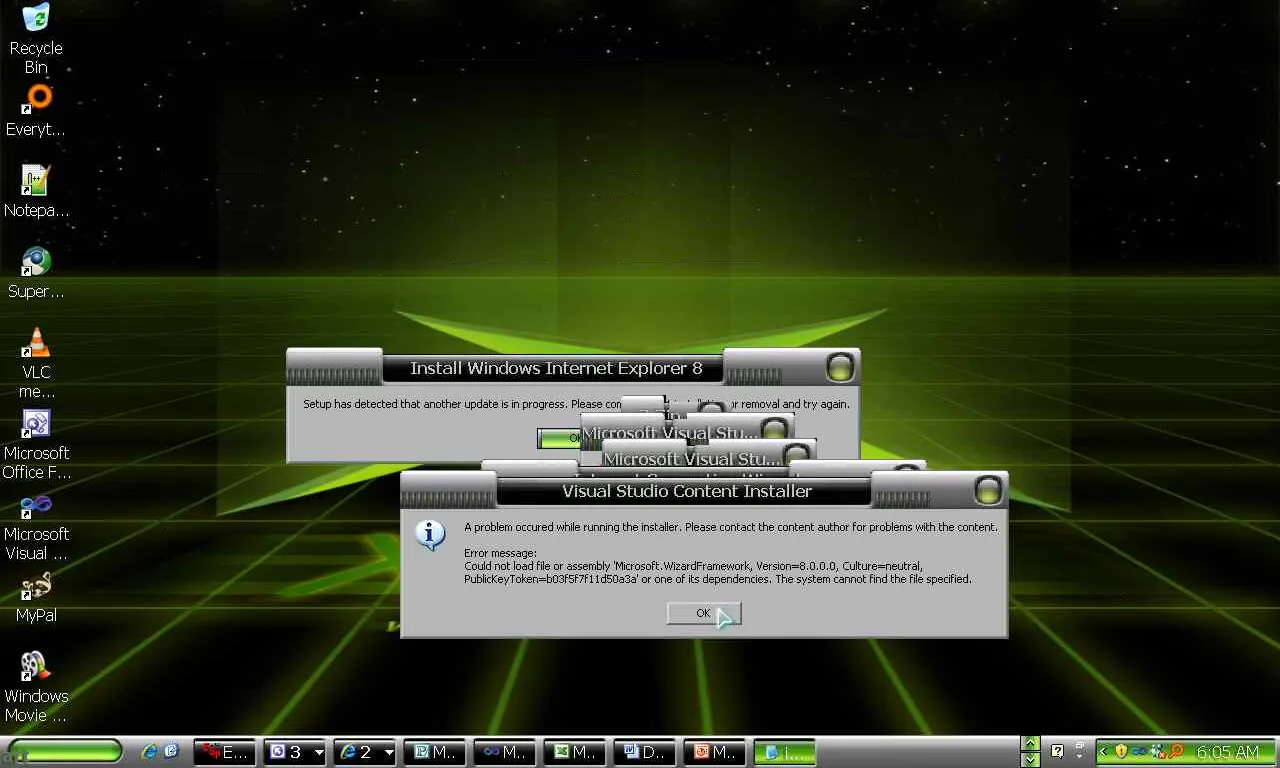The height and width of the screenshot is (768, 1280).
Task: Select the MyPal desktop shortcut
Action: (36, 597)
